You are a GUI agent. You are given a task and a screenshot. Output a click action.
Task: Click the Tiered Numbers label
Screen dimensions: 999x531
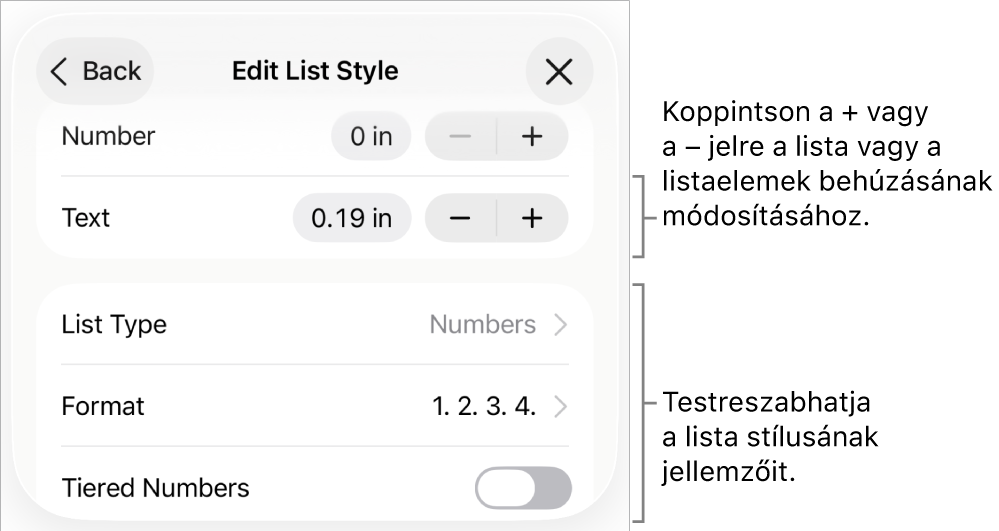pos(155,488)
